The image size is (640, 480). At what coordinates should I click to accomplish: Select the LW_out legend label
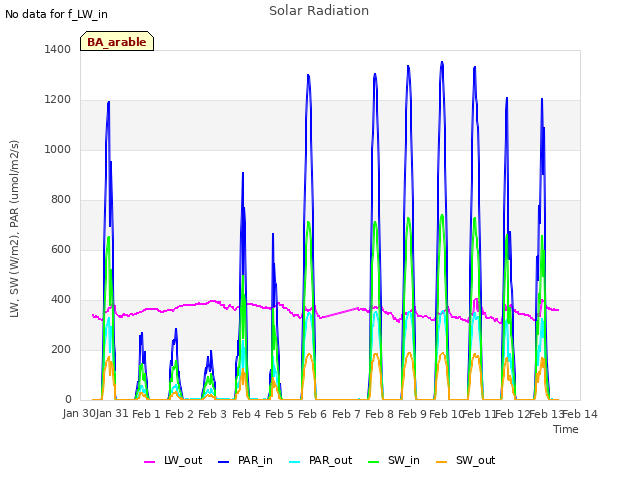pyautogui.click(x=183, y=460)
